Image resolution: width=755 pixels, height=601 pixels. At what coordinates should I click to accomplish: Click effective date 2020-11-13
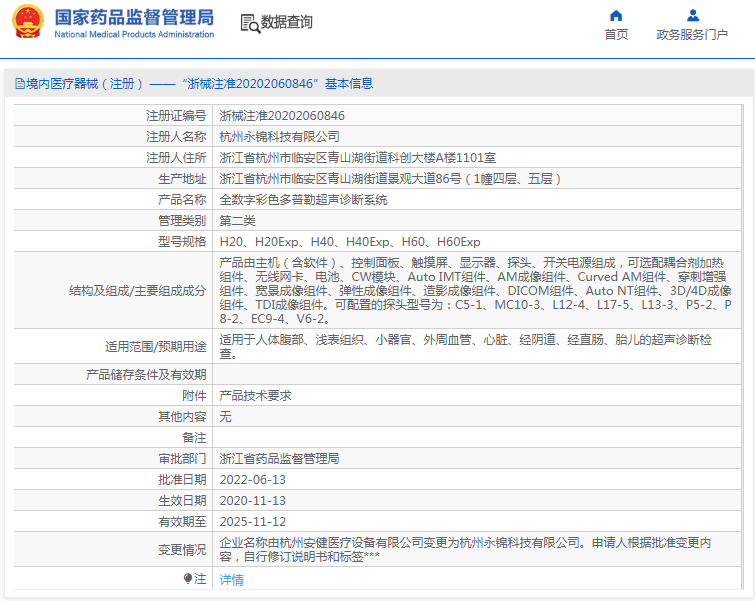pyautogui.click(x=253, y=501)
